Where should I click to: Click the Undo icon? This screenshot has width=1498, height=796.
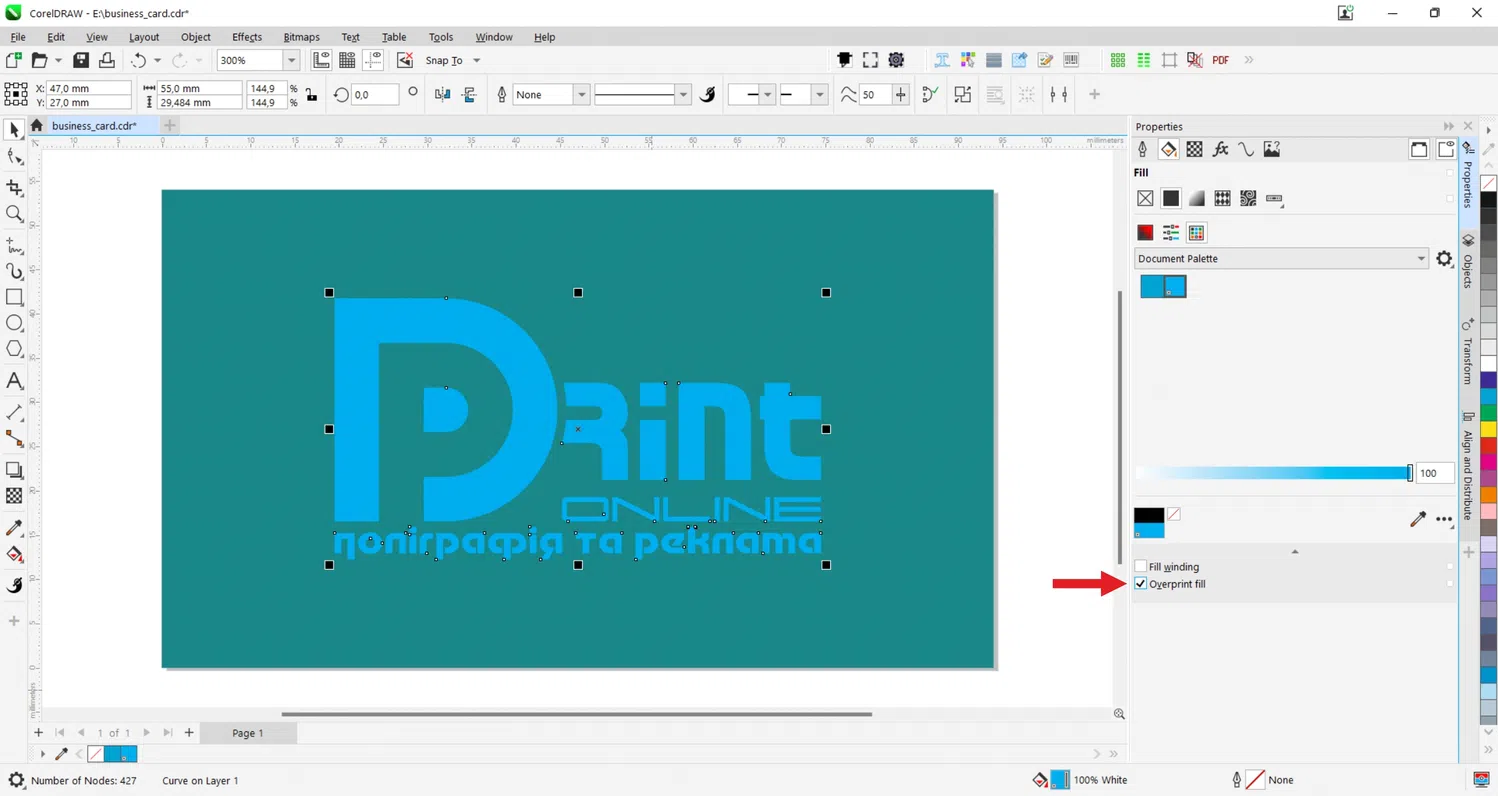tap(138, 60)
